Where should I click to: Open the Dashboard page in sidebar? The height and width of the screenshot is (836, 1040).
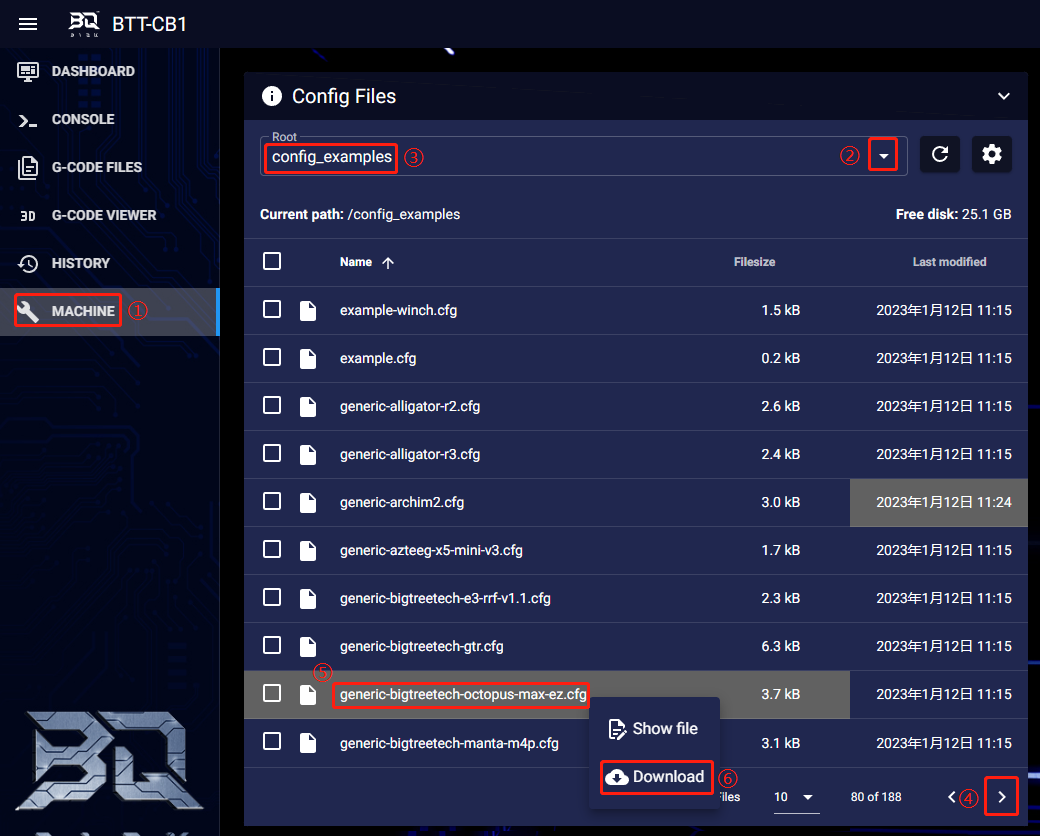pos(92,71)
